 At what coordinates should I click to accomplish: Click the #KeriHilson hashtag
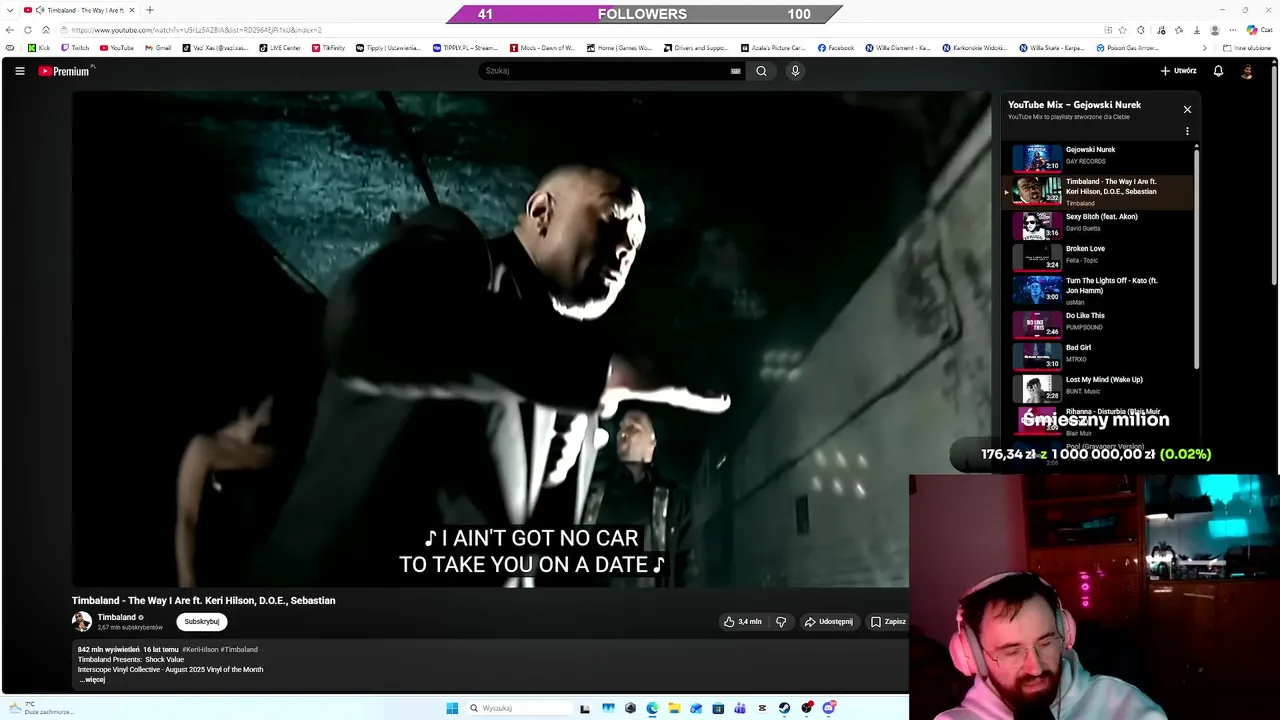[200, 649]
